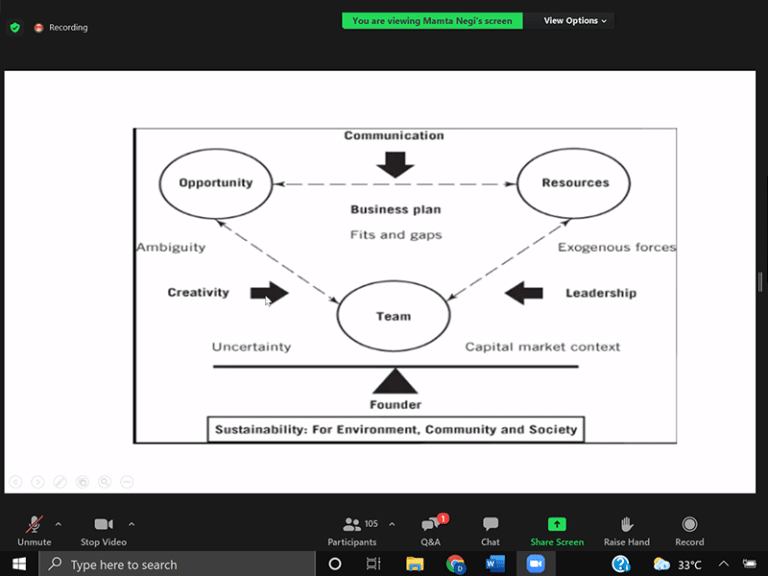
Task: Go to the next slide arrow
Action: (x=38, y=482)
